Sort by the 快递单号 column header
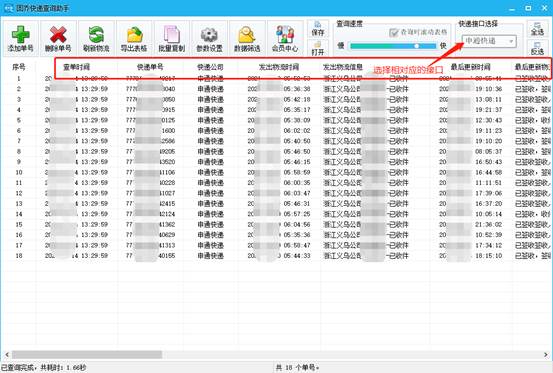553x373 pixels. tap(150, 67)
